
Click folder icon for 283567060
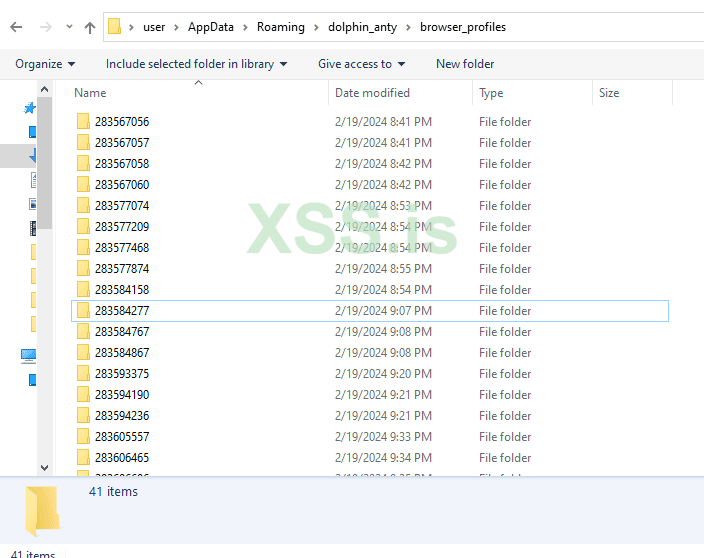coord(83,184)
